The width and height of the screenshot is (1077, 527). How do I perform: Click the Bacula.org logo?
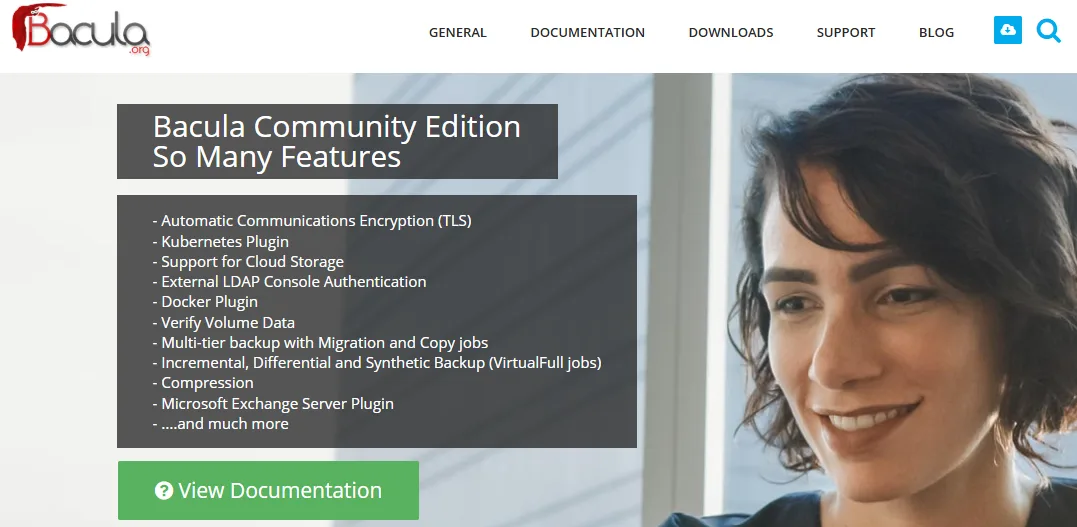(80, 29)
